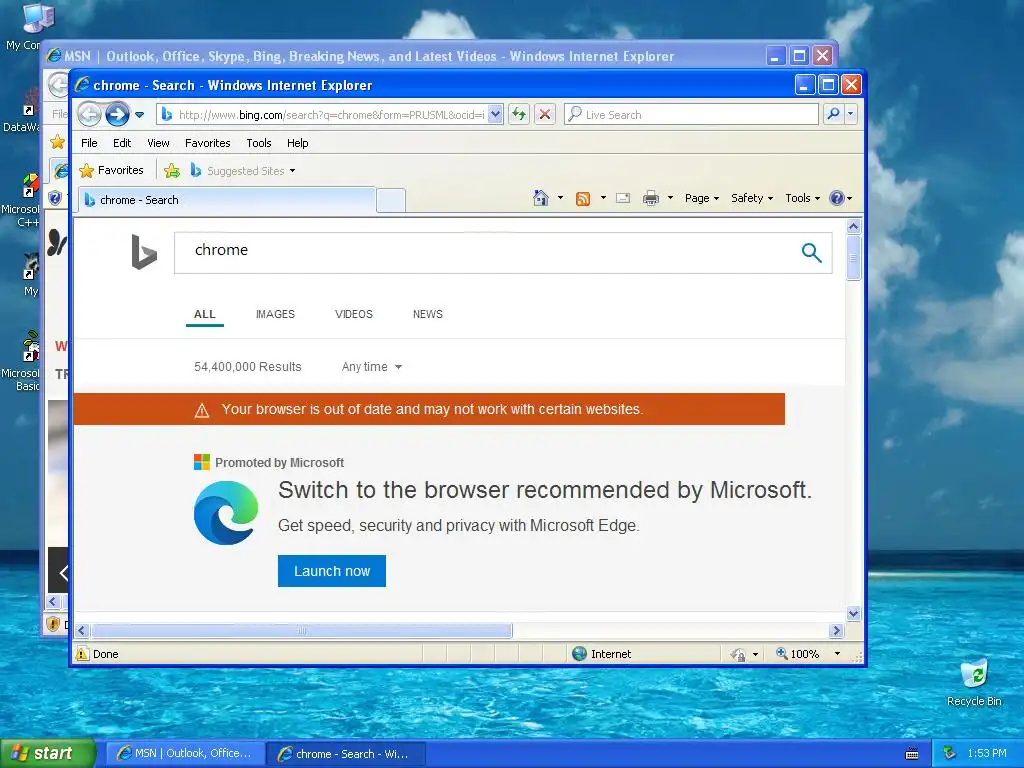Open the Tools menu in menu bar

coord(259,143)
